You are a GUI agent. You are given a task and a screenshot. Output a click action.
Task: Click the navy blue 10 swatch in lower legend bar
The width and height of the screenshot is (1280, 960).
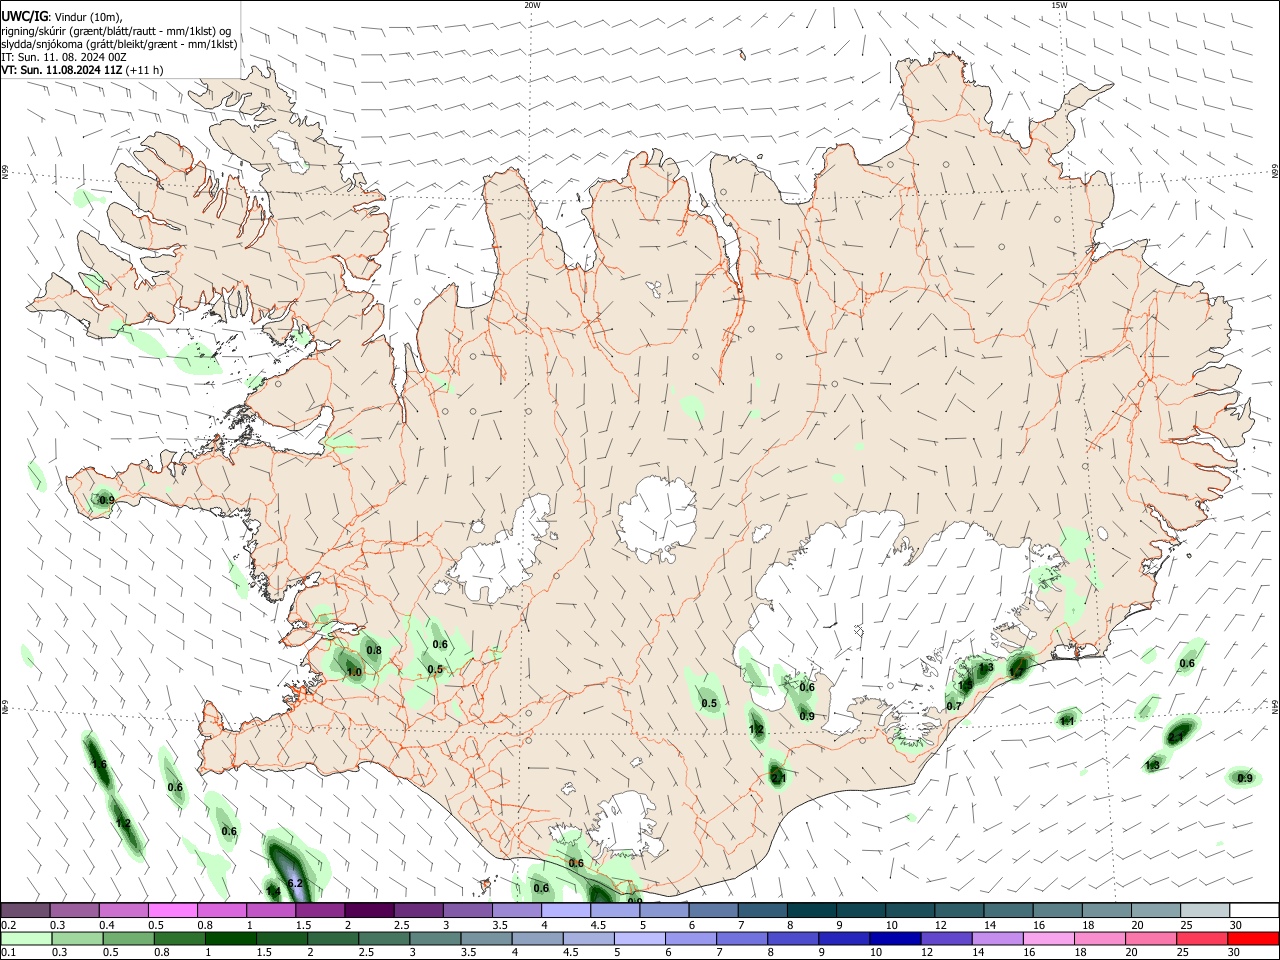pos(894,939)
